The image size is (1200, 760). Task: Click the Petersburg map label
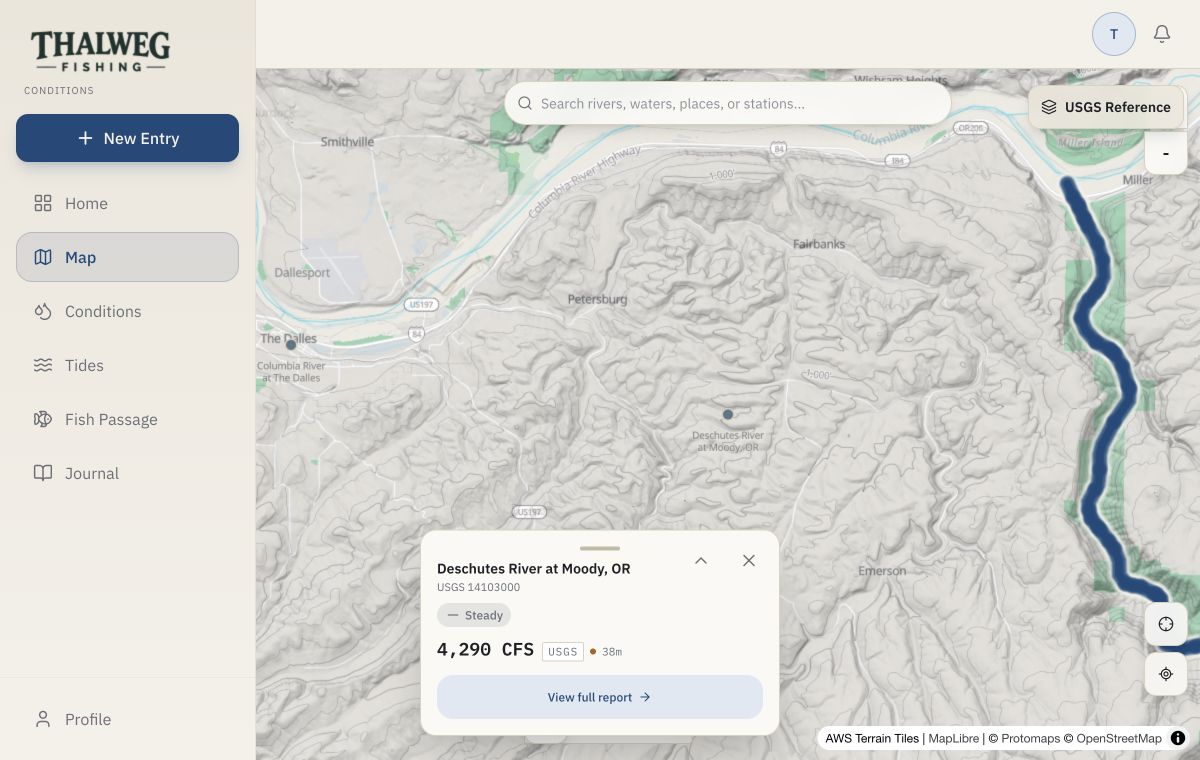click(597, 299)
